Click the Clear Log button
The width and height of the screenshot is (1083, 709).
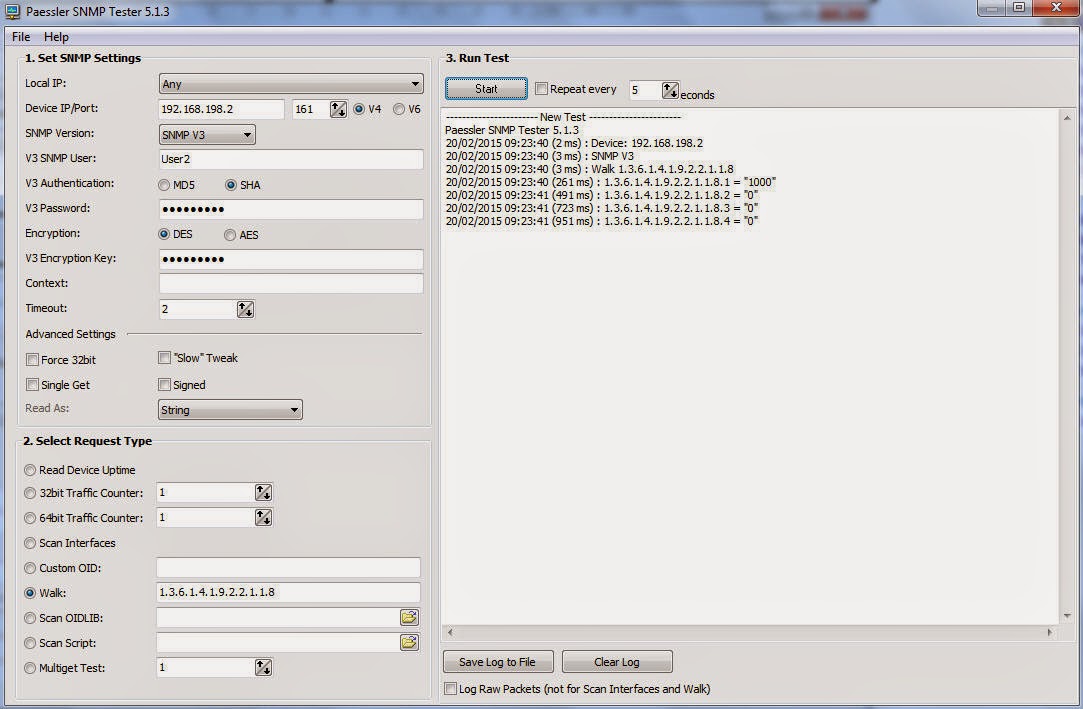(617, 661)
